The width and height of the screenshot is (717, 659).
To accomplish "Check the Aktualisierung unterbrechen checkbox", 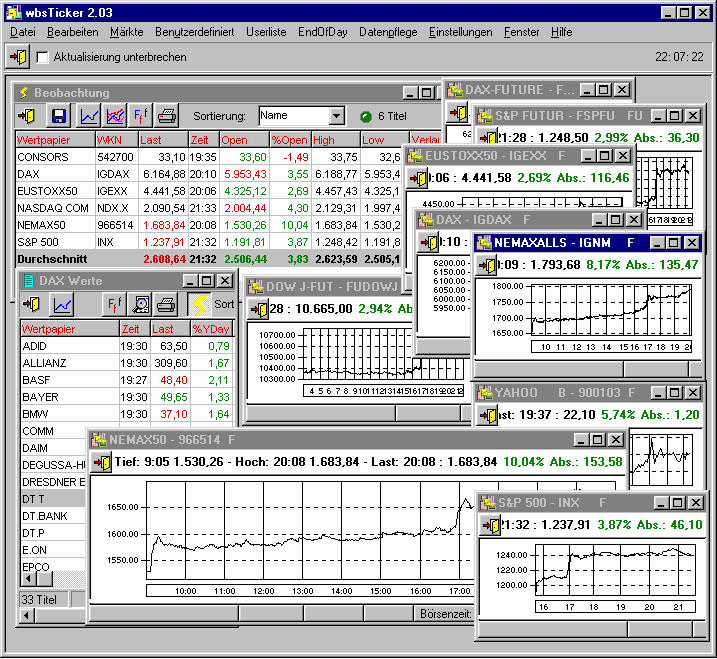I will [42, 58].
